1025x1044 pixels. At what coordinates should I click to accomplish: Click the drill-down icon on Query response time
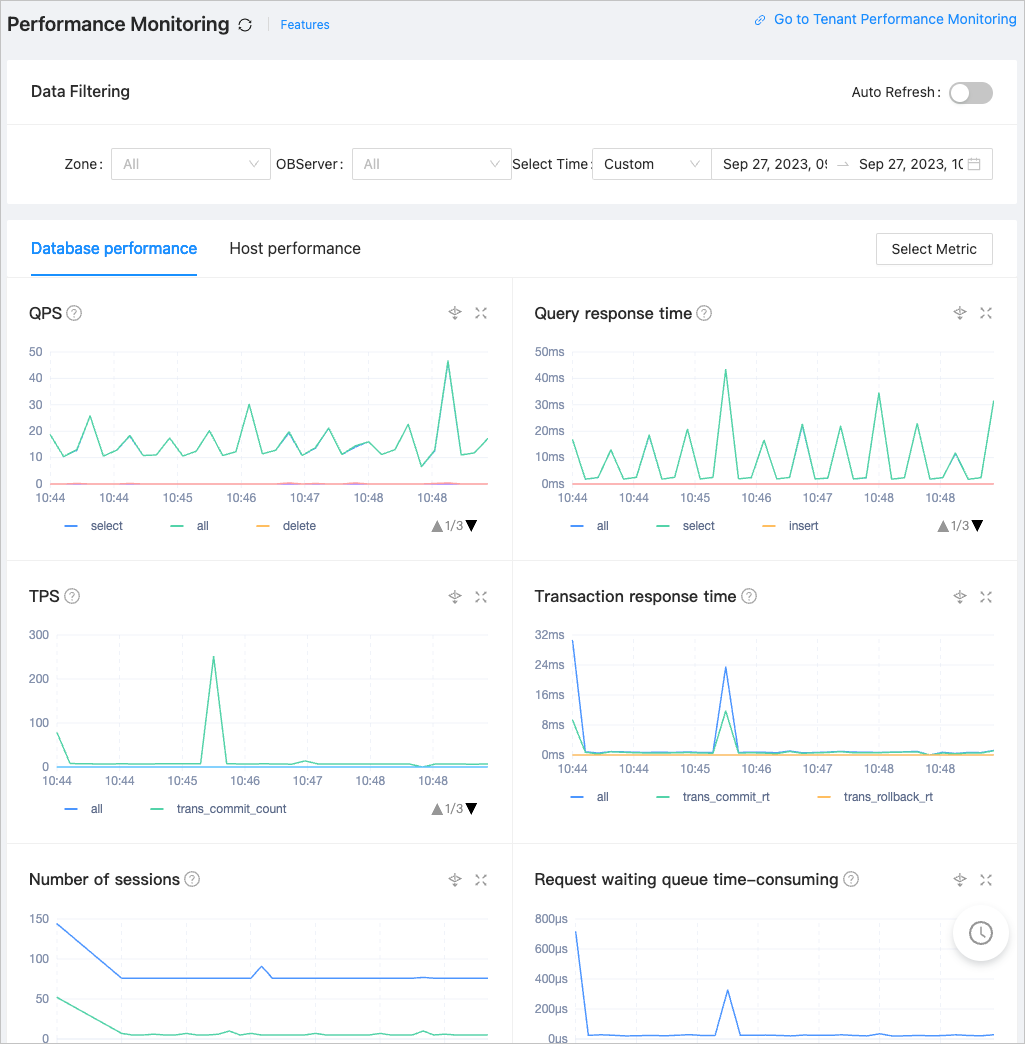coord(960,313)
